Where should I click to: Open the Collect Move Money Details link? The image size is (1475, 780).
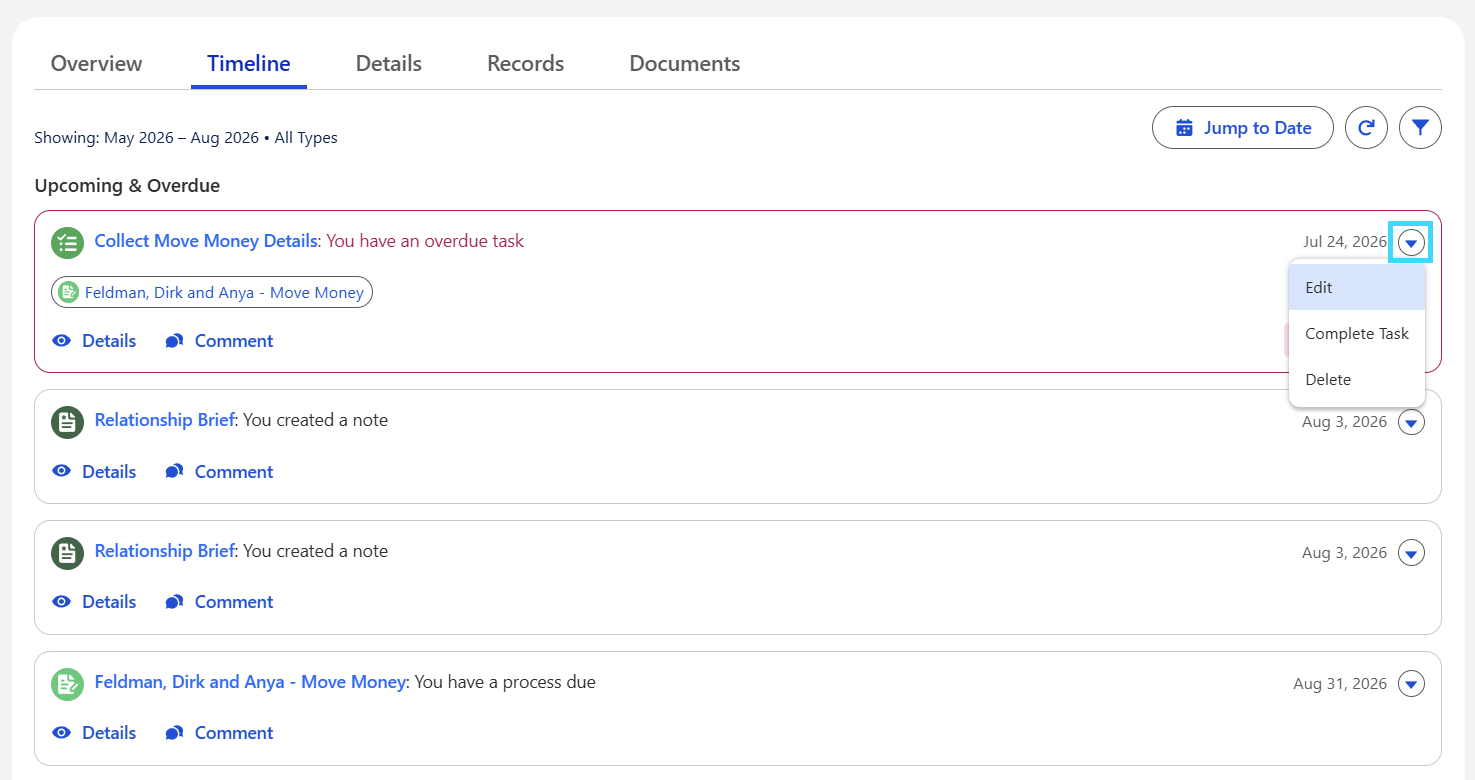pyautogui.click(x=206, y=241)
